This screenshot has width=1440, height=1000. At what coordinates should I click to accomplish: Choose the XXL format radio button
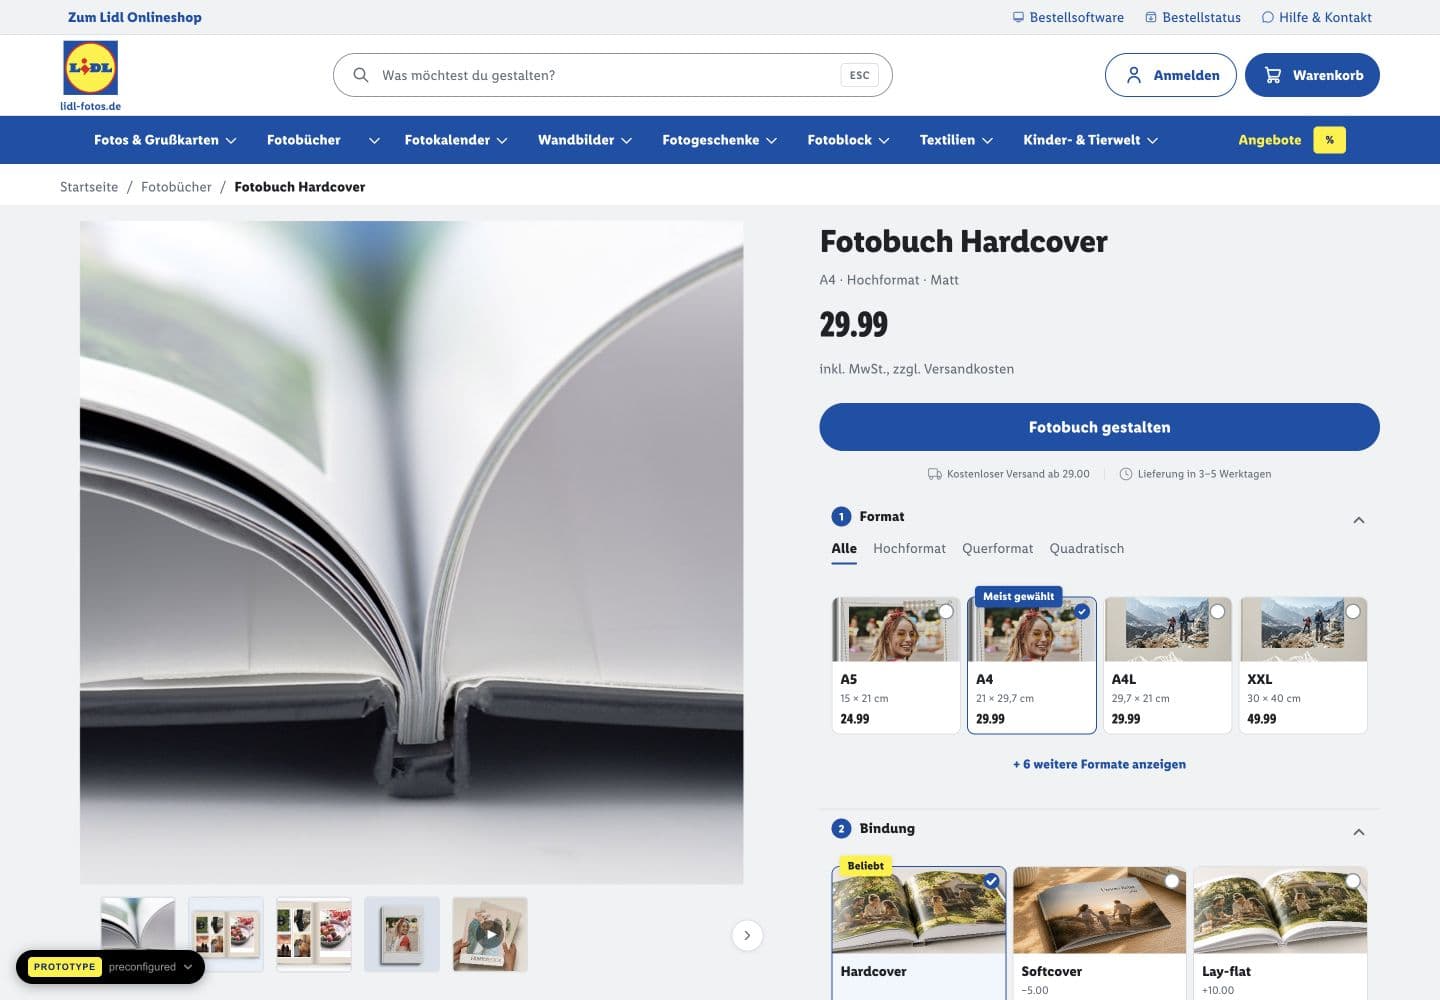[1352, 612]
